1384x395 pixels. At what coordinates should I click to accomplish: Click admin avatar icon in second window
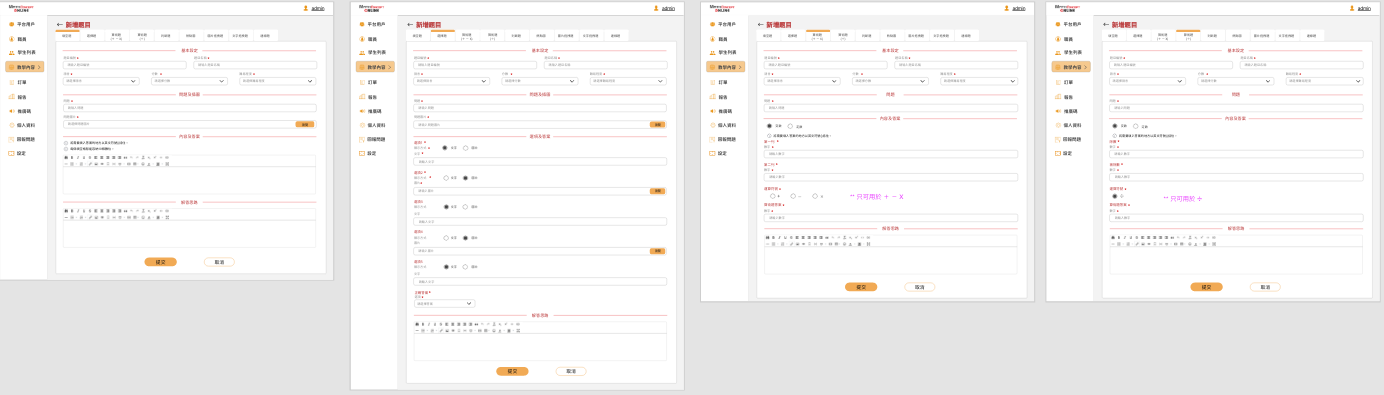point(656,8)
